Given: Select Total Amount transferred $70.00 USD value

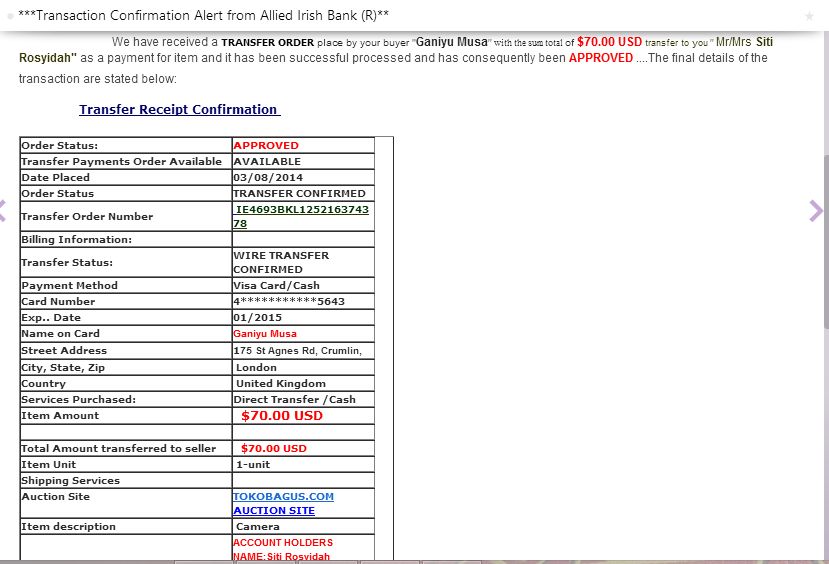Looking at the screenshot, I should pyautogui.click(x=274, y=449).
